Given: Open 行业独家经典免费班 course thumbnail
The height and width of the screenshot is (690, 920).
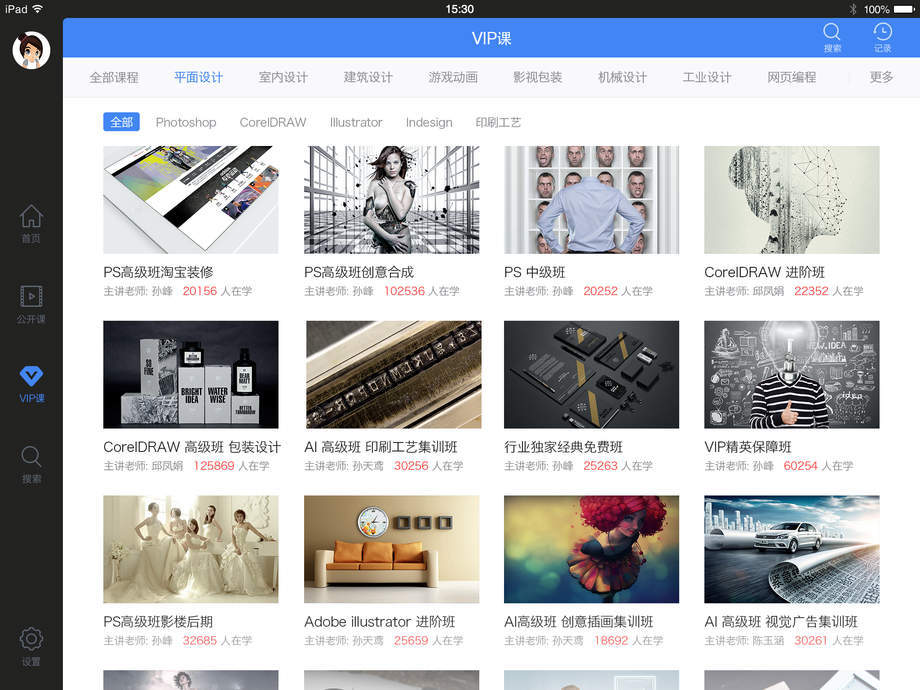Looking at the screenshot, I should tap(591, 374).
